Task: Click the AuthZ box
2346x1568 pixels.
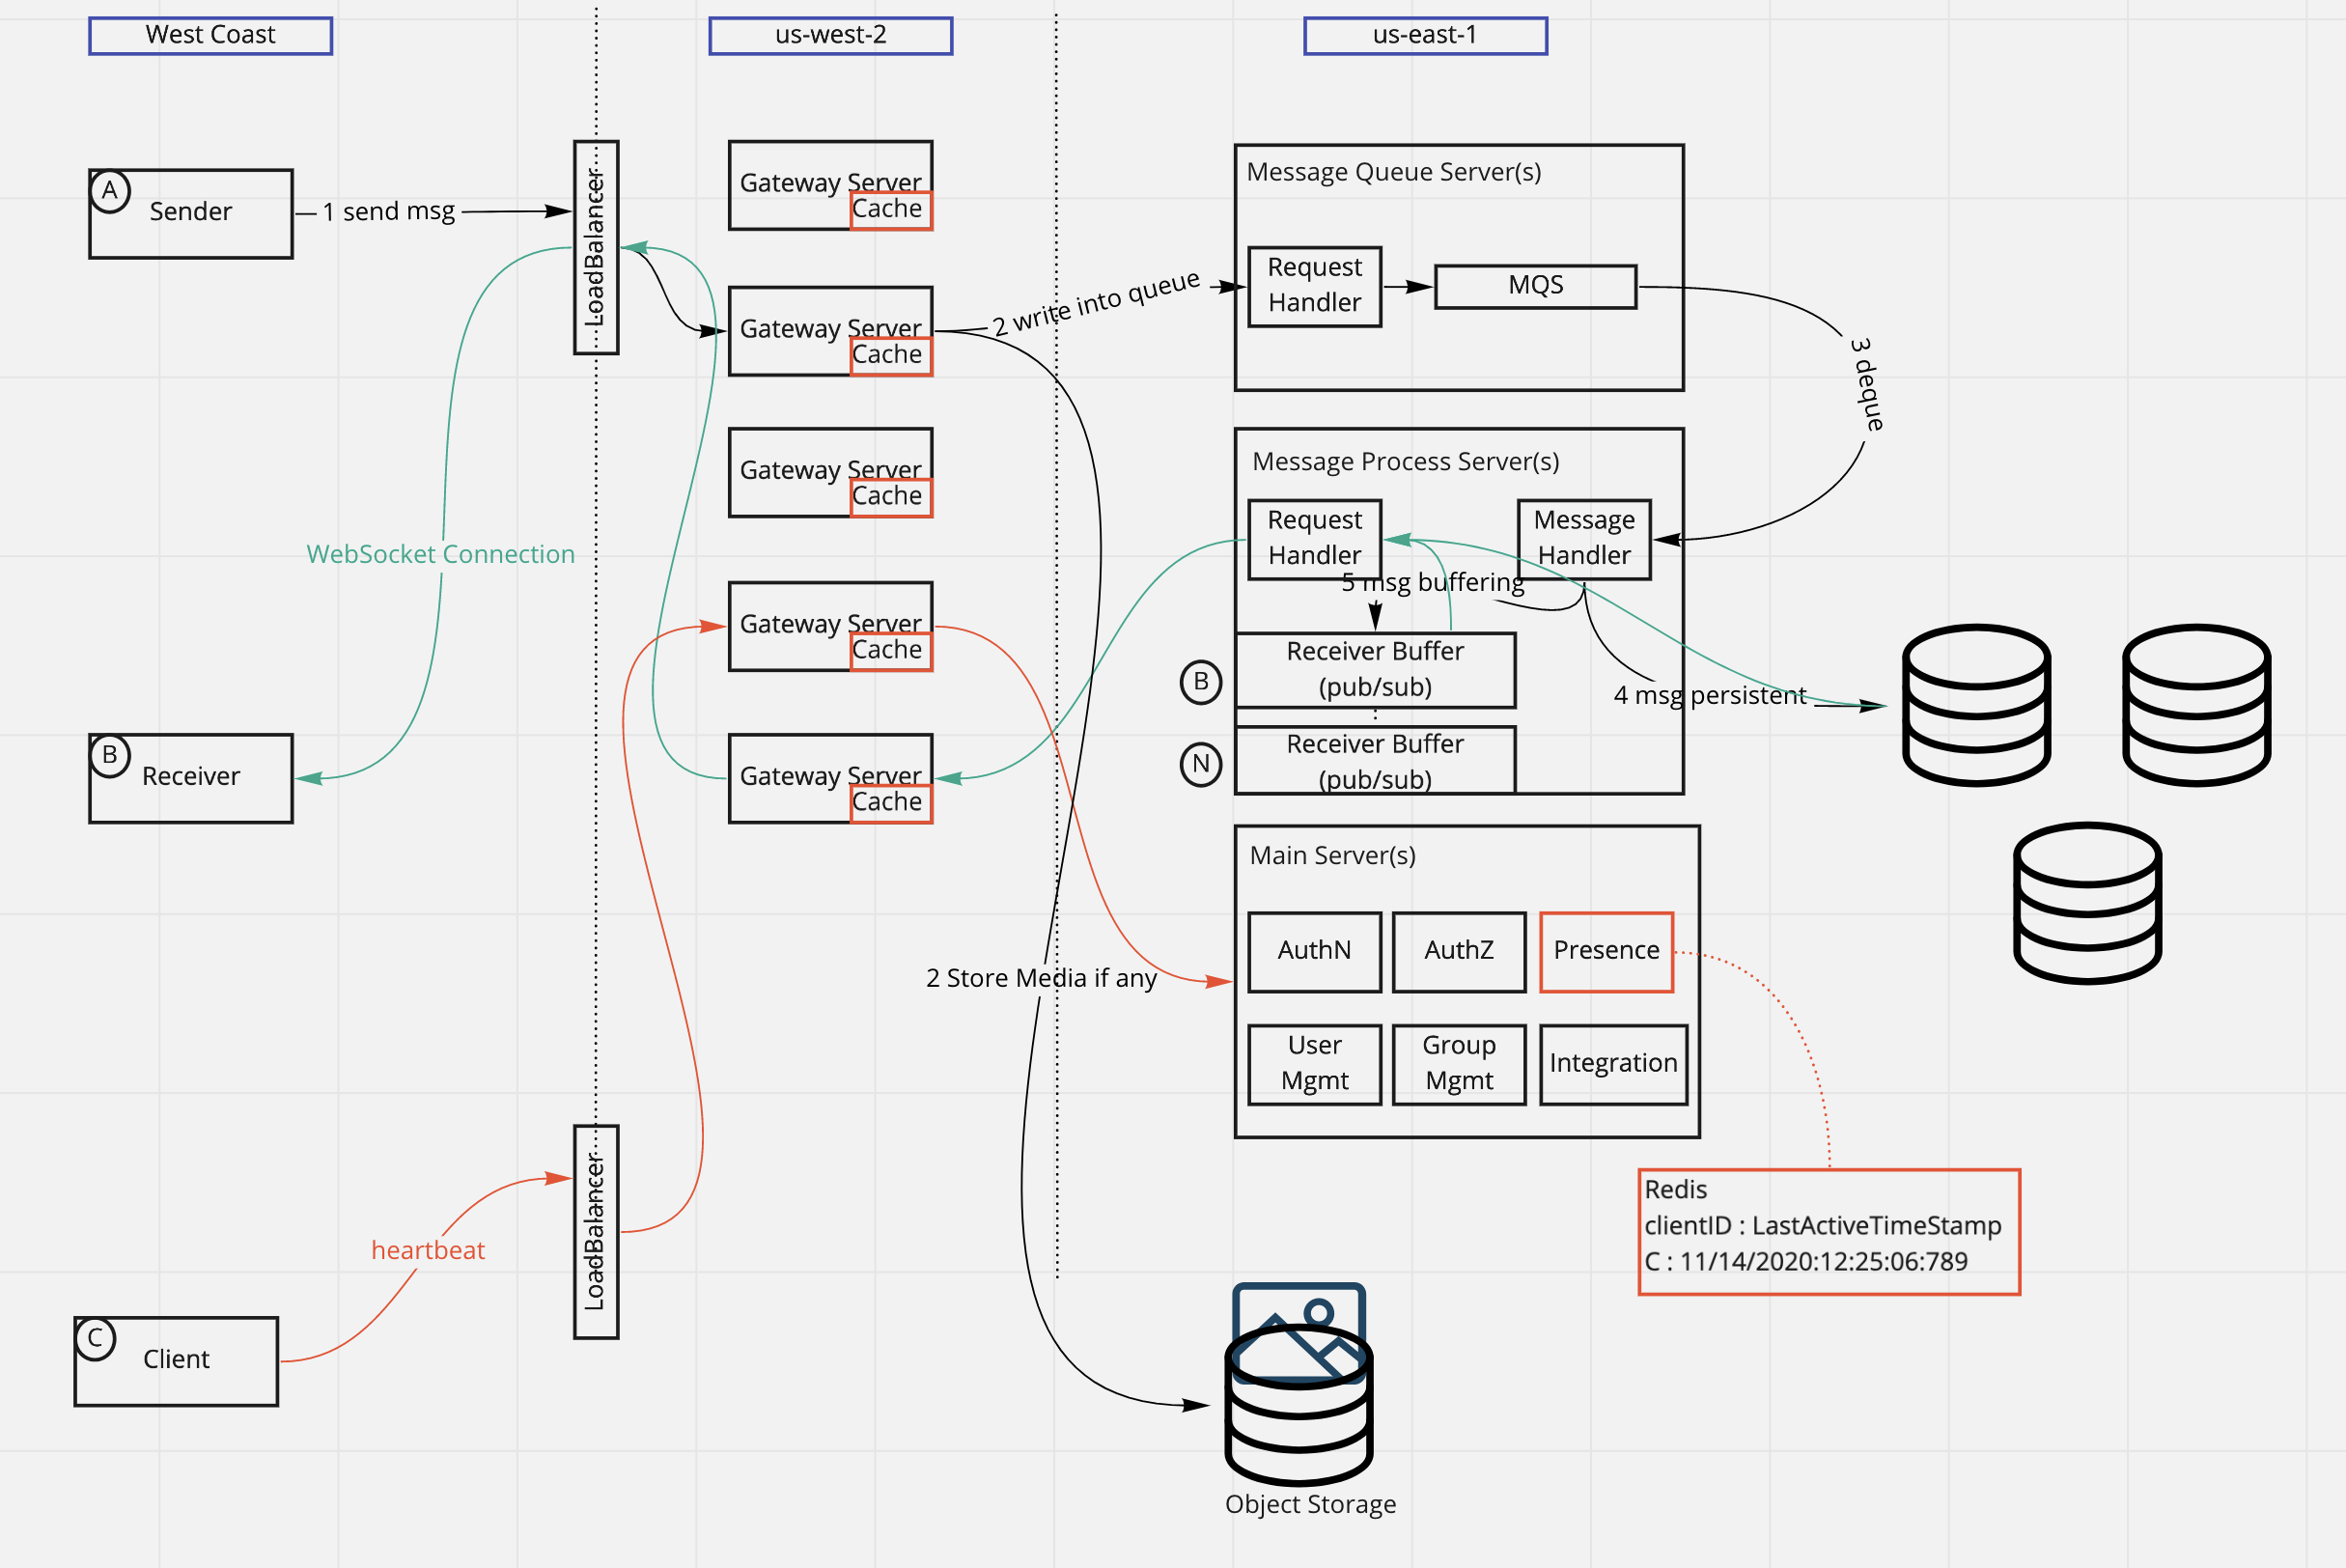Action: coord(1459,951)
